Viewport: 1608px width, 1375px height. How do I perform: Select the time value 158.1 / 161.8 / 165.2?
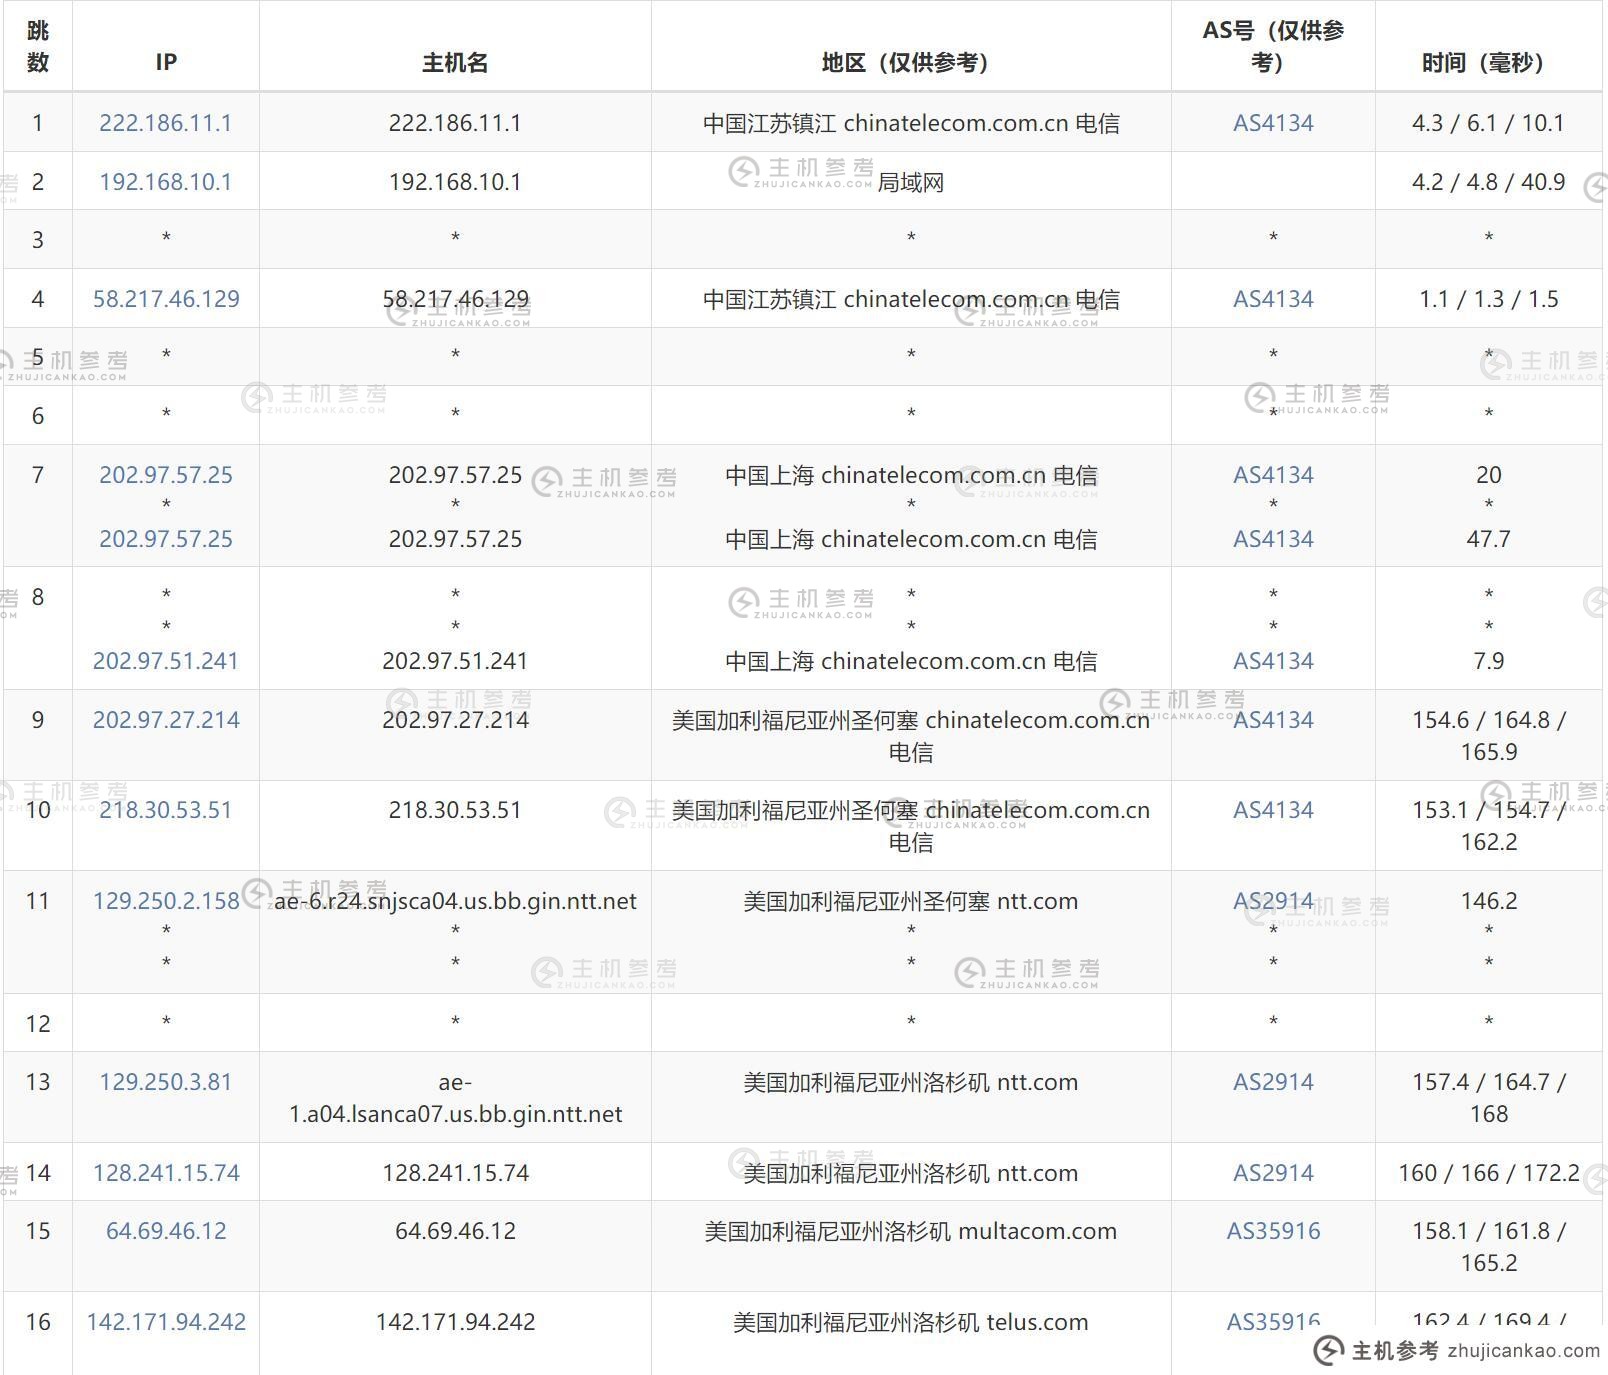1489,1247
